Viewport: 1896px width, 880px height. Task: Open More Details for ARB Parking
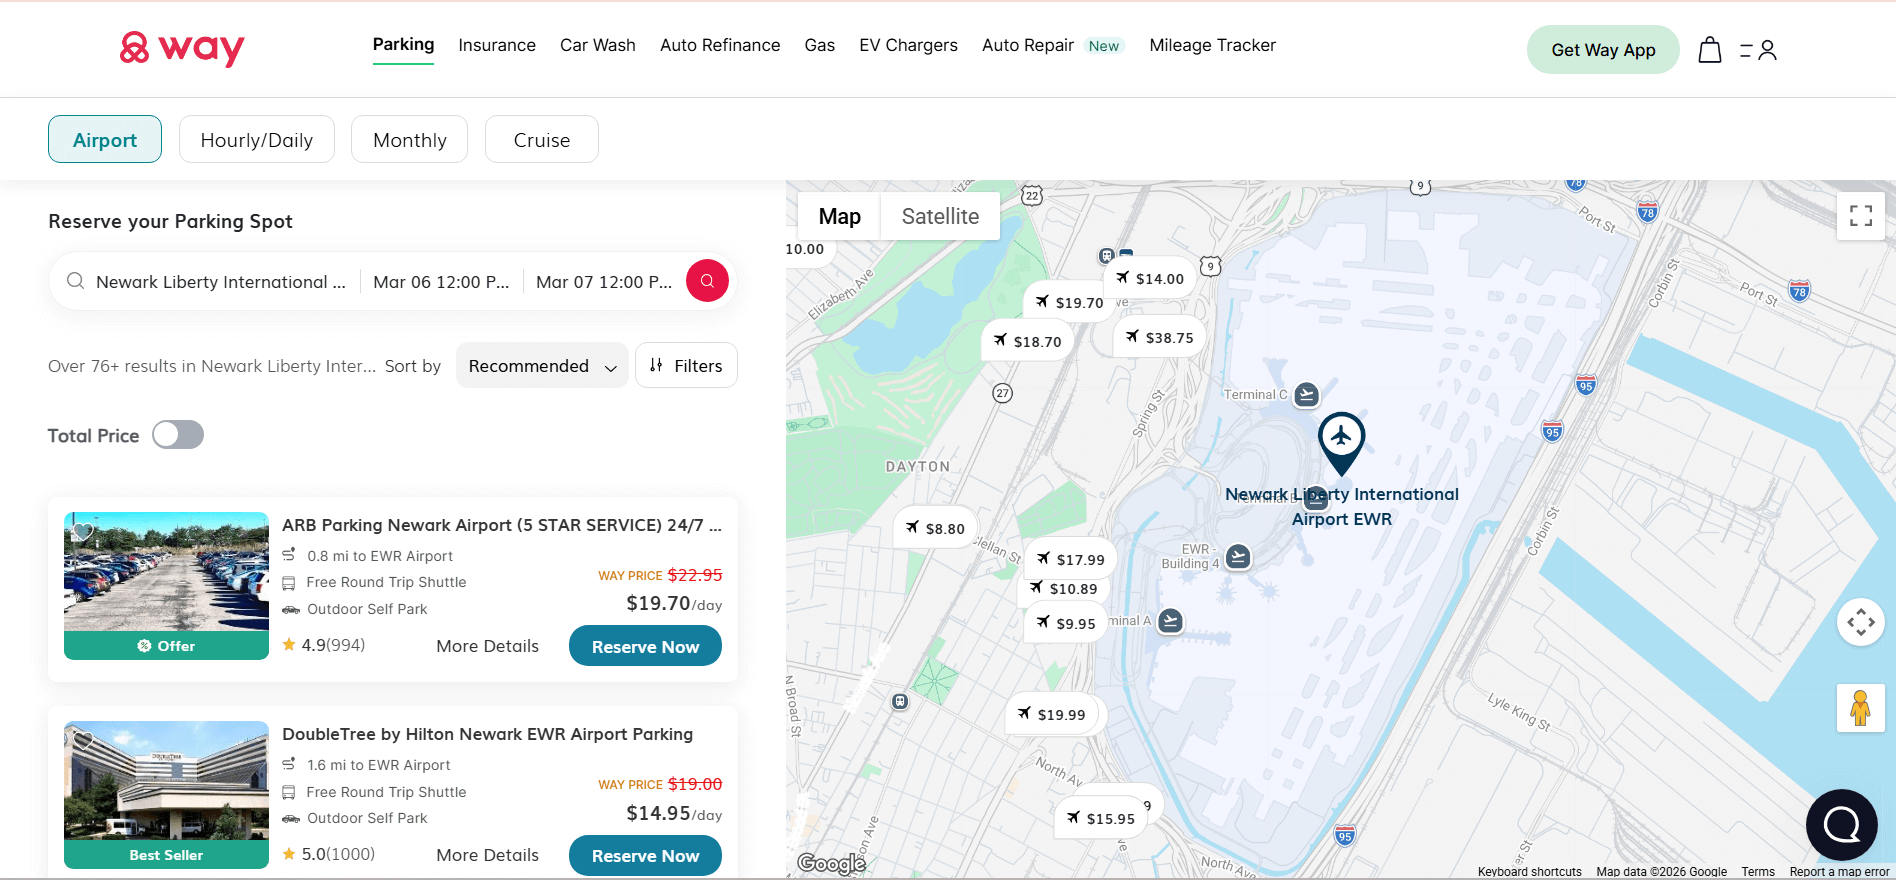(x=487, y=646)
